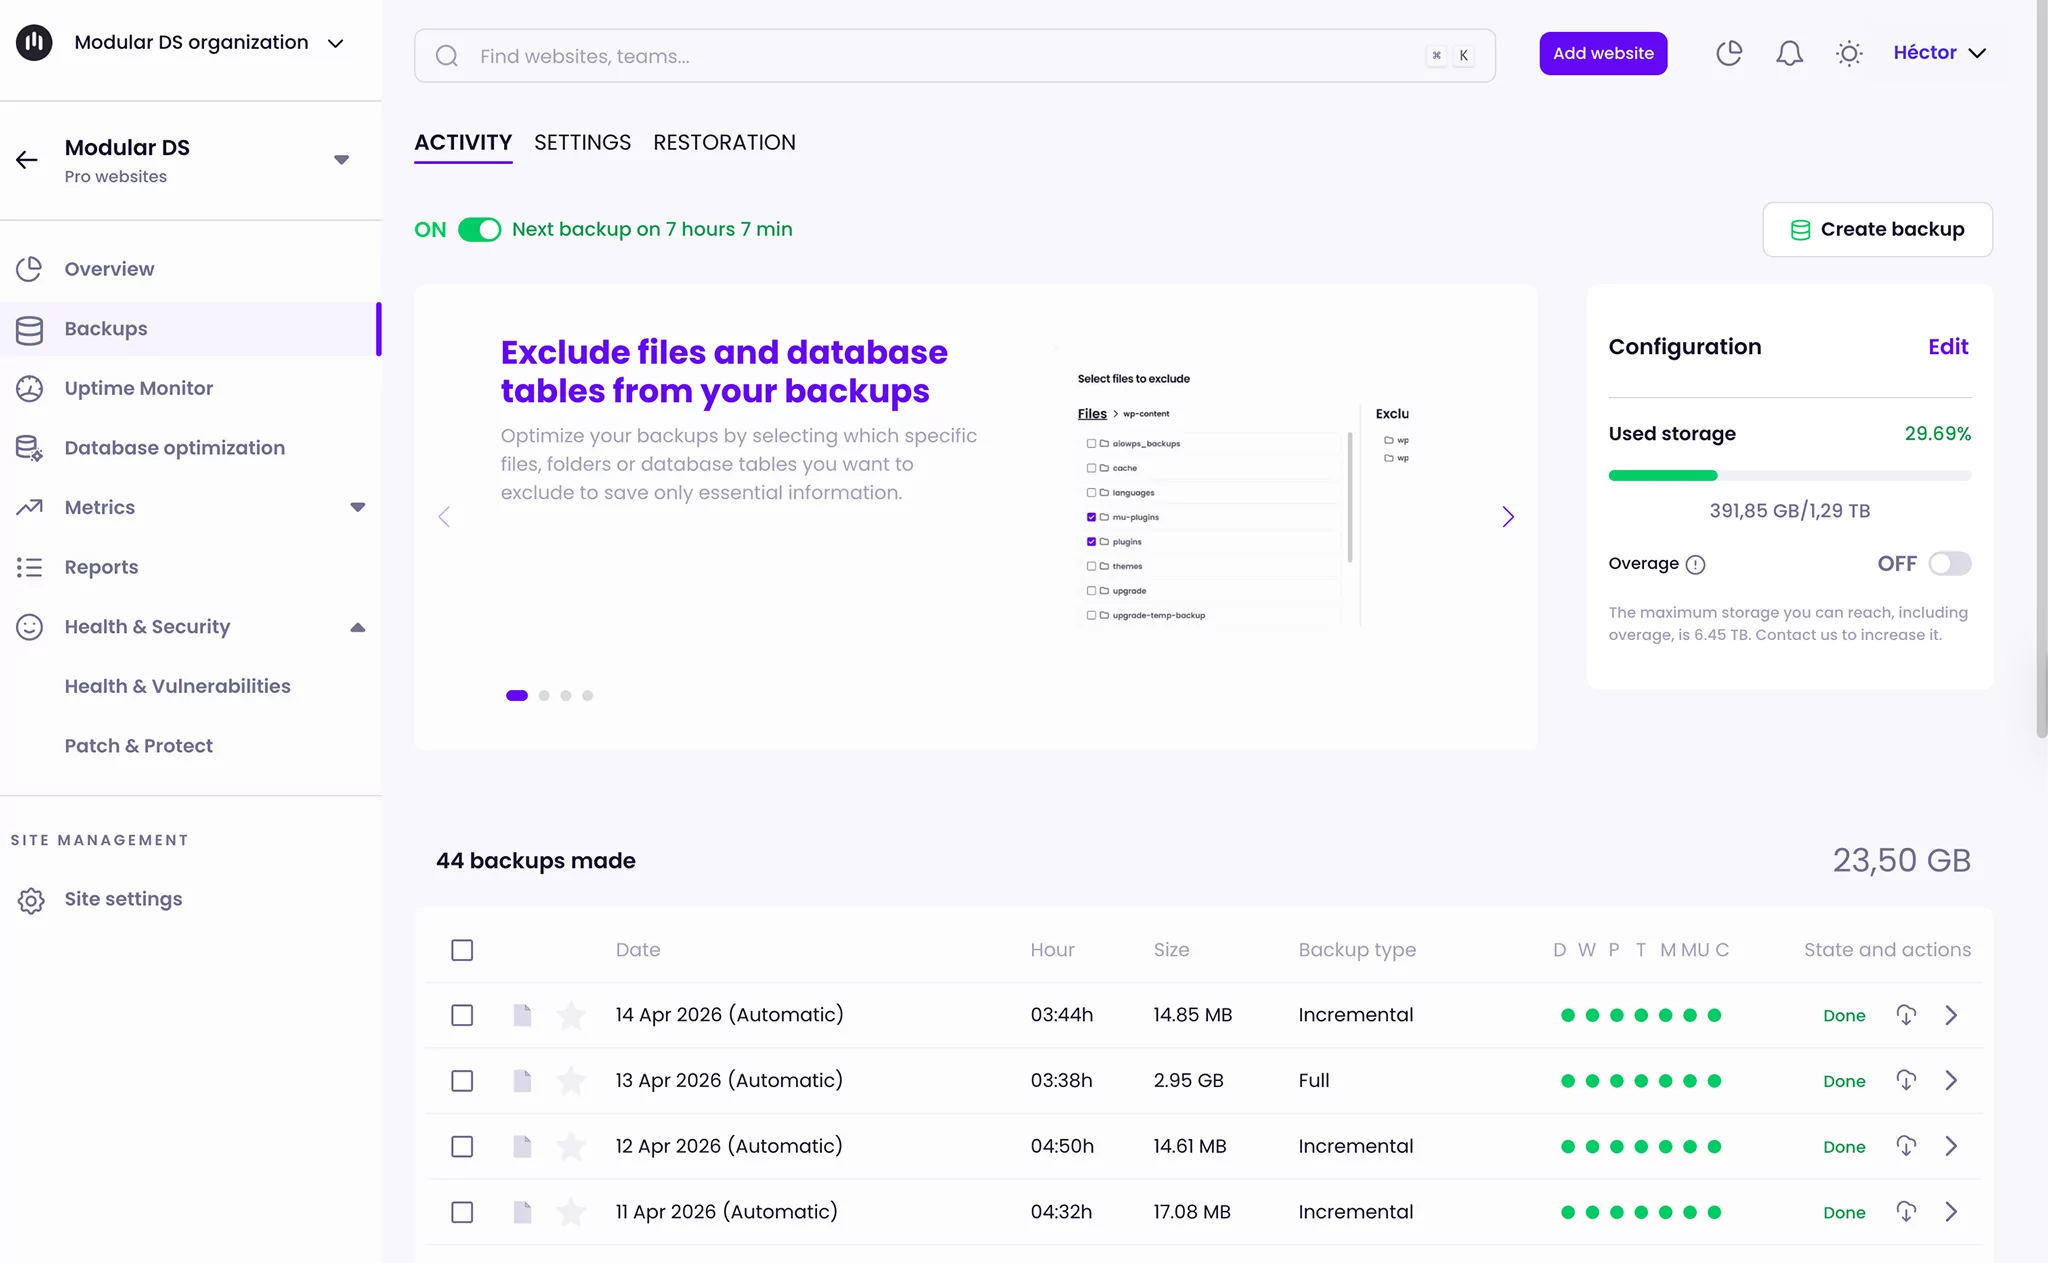Select the second carousel dot

[x=543, y=695]
